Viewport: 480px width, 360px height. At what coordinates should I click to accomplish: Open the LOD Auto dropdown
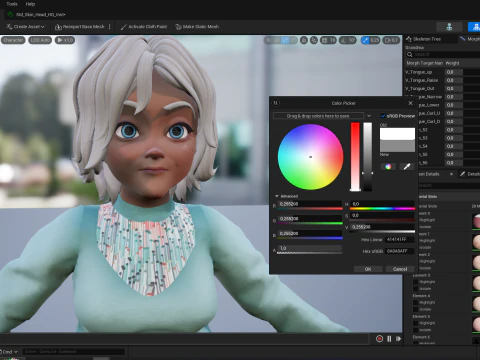40,40
